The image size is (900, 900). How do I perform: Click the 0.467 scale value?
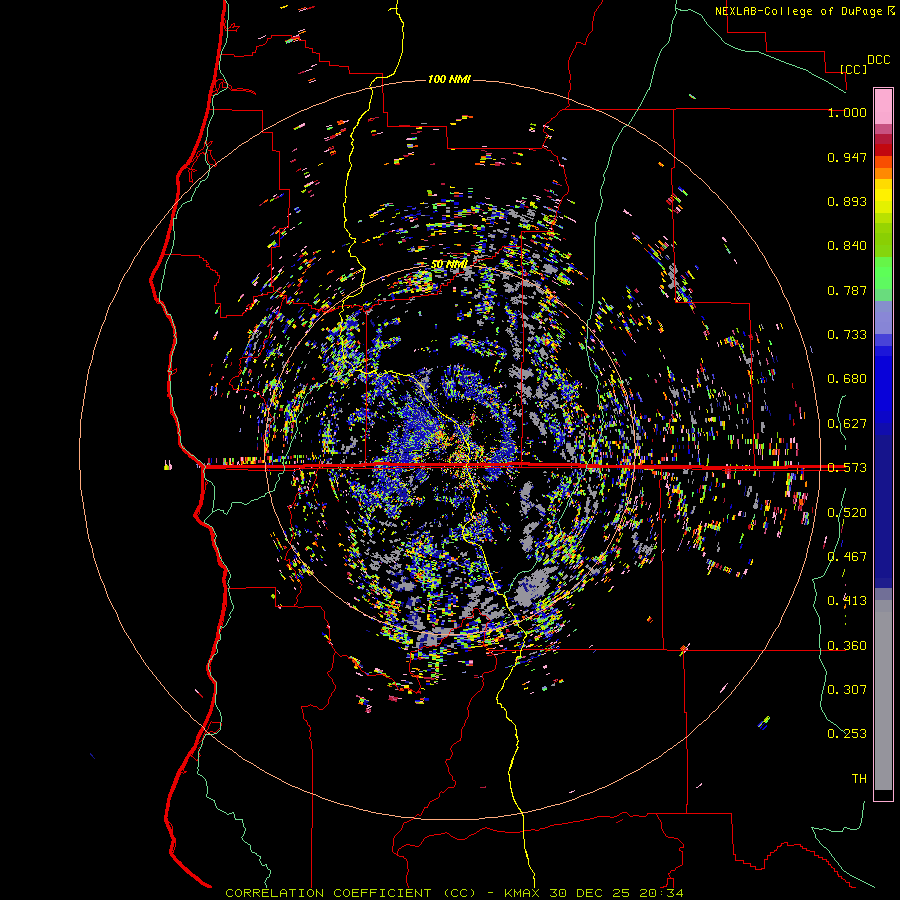(x=847, y=557)
